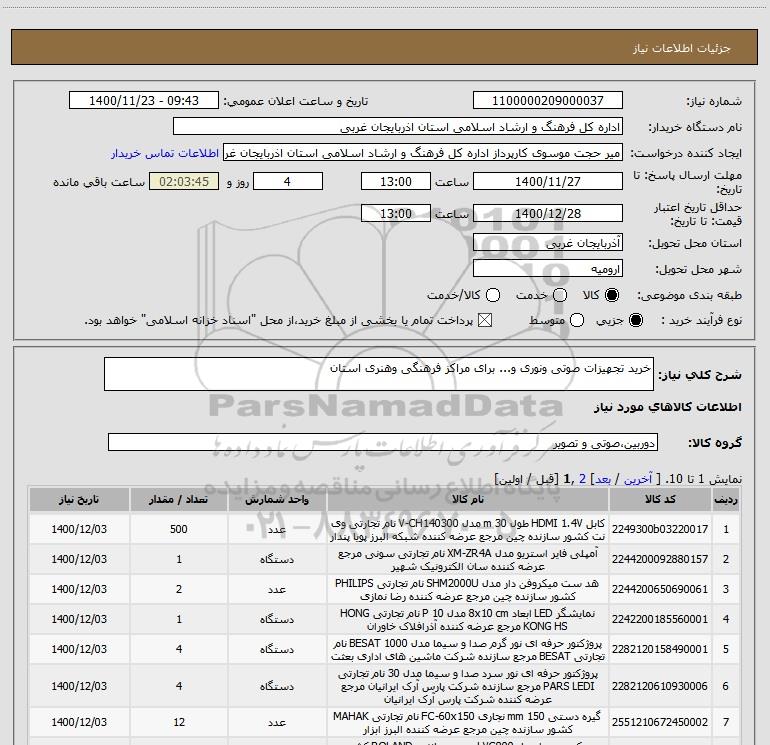The height and width of the screenshot is (745, 770).
Task: Toggle the اسناد خزانه اسلامی payment checkbox
Action: 485,321
